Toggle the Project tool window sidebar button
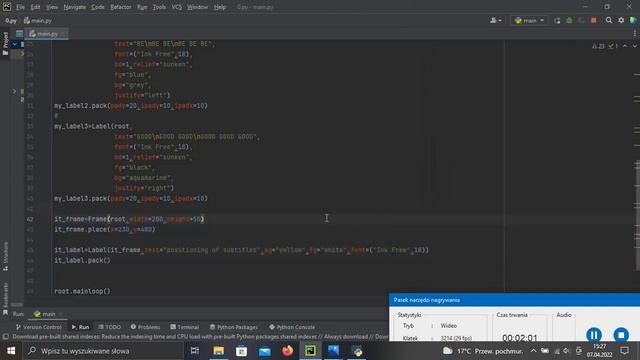This screenshot has height=360, width=640. [5, 44]
